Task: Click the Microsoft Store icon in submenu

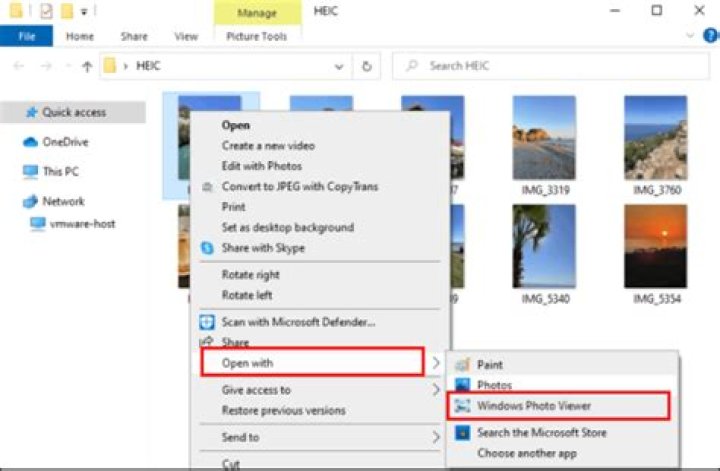Action: [462, 433]
